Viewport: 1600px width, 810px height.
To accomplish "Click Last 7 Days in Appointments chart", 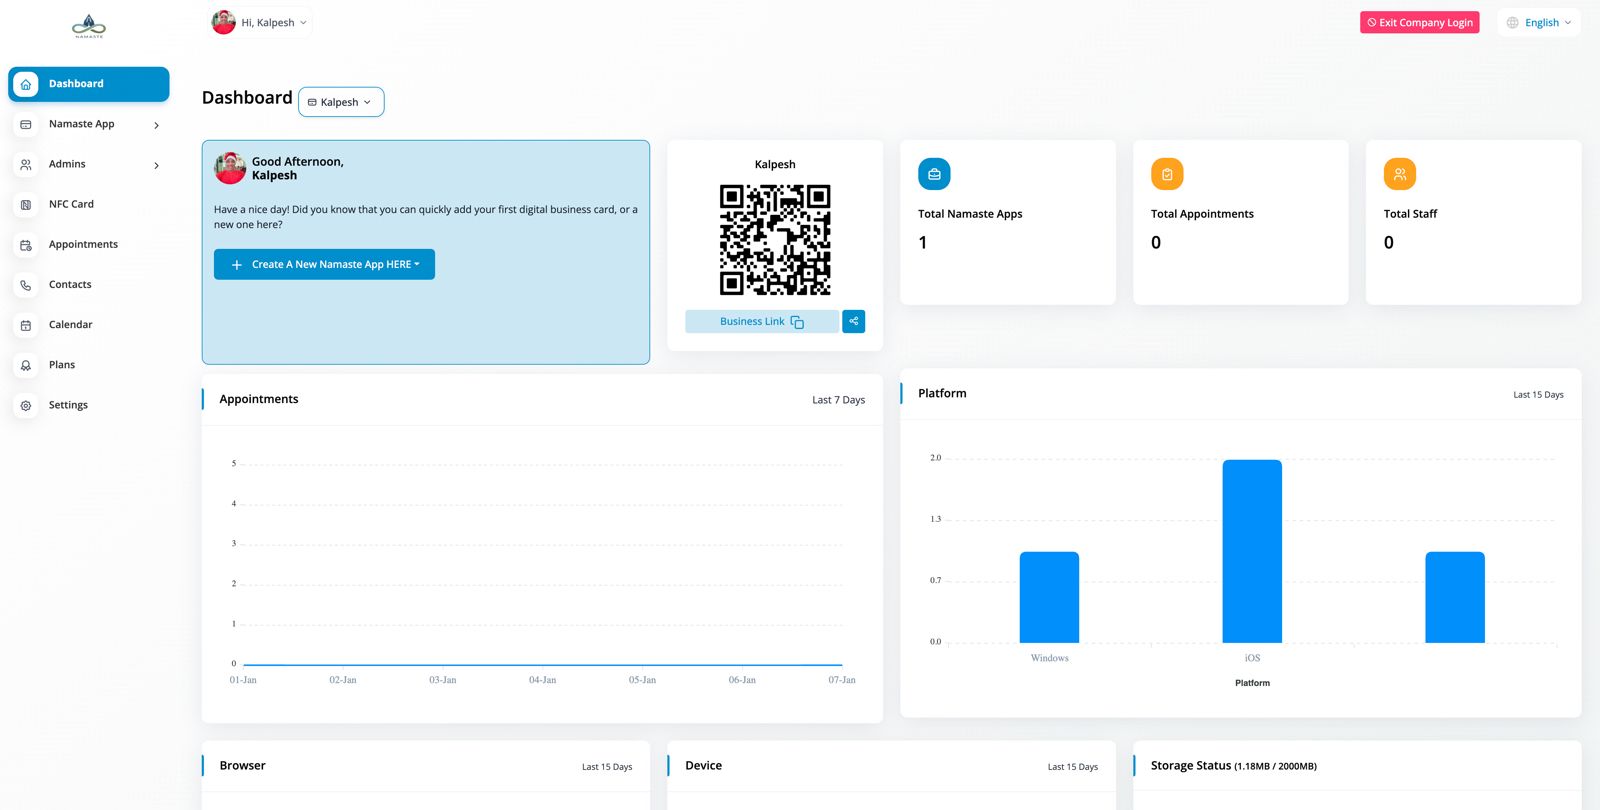I will click(838, 400).
